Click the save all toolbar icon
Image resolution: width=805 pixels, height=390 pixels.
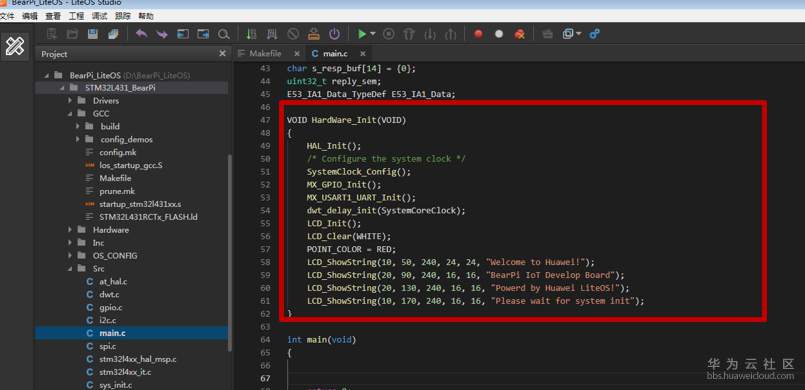tap(113, 34)
